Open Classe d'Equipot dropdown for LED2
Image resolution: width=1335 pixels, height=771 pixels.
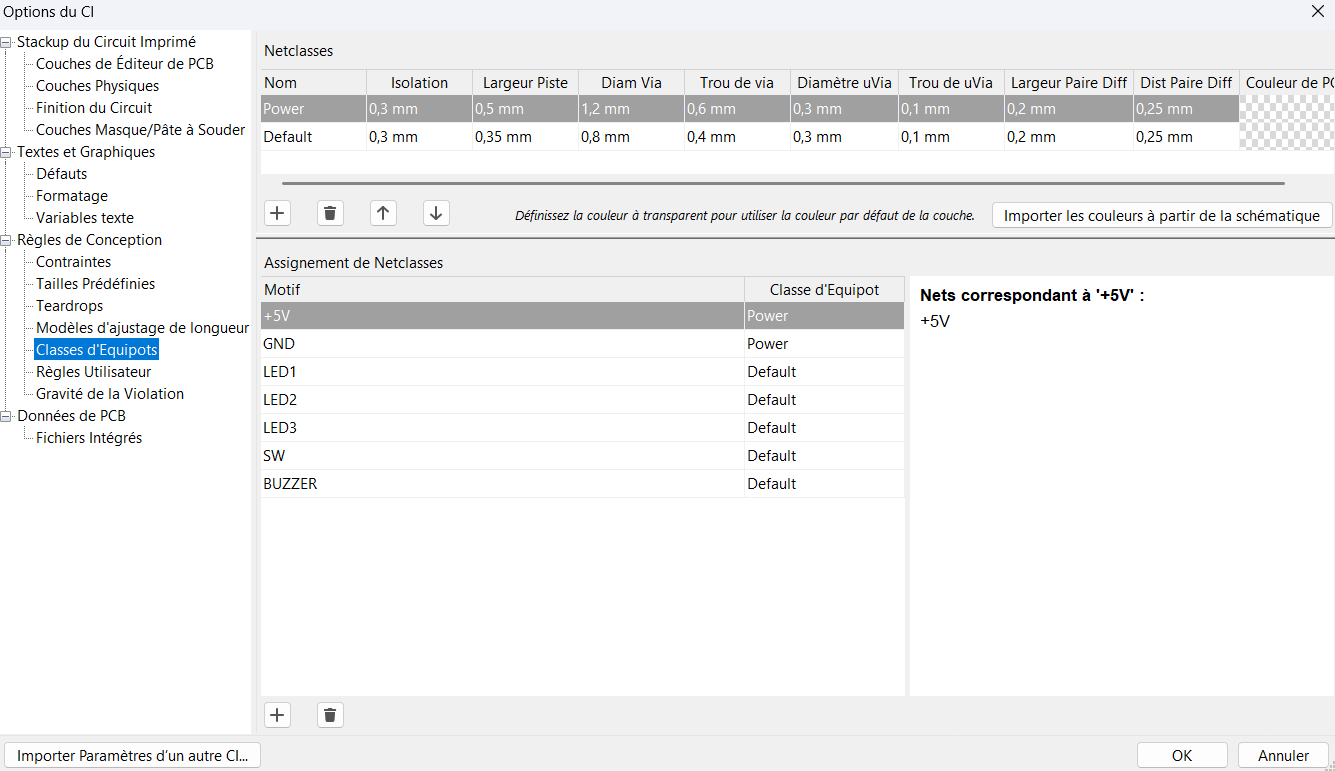coord(824,400)
